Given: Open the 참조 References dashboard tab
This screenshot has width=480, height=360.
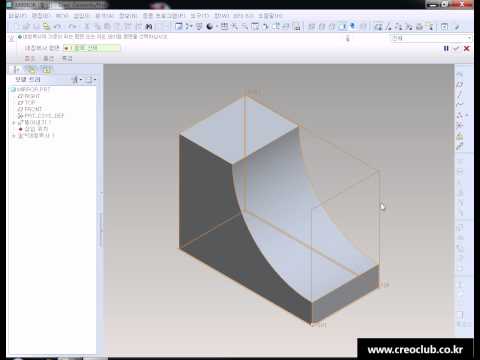Looking at the screenshot, I should click(x=29, y=59).
